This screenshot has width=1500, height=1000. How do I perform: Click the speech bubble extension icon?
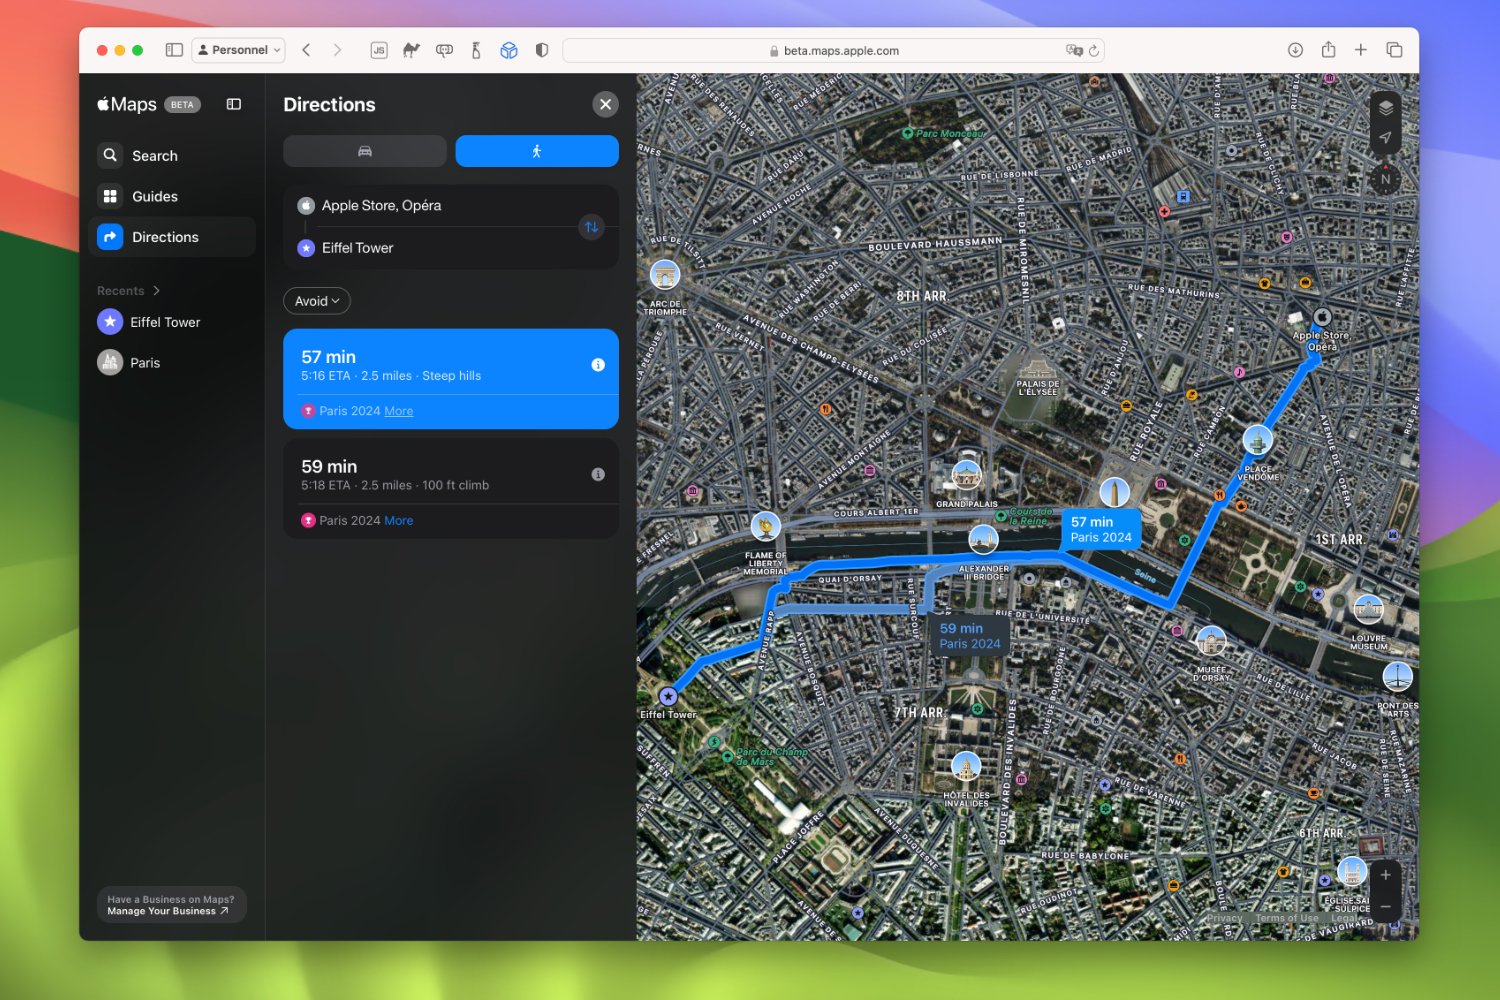(x=444, y=50)
